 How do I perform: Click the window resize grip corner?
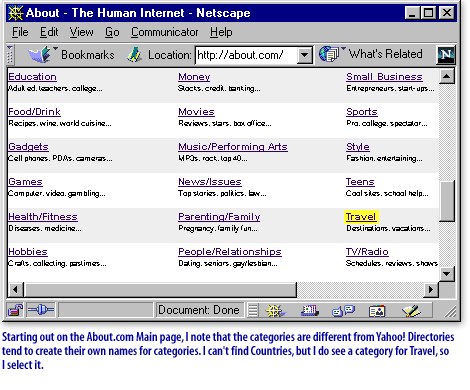tap(450, 311)
